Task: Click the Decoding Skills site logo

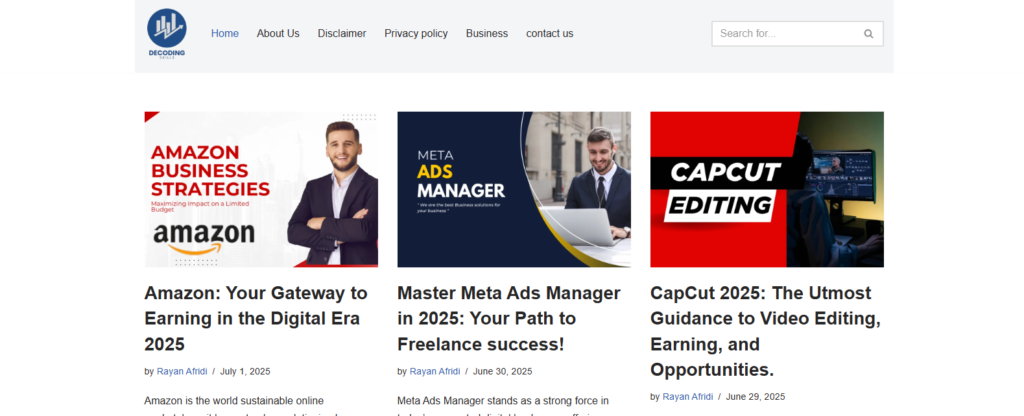Action: pos(166,33)
